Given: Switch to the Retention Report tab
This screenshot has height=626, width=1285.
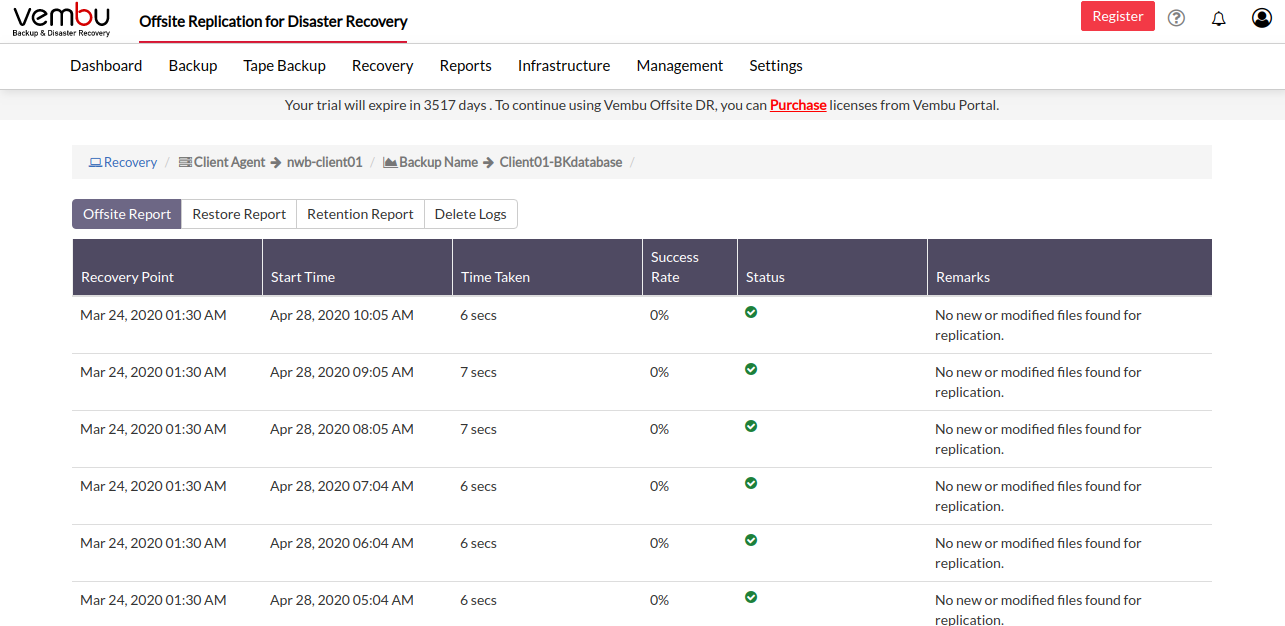Looking at the screenshot, I should (360, 214).
